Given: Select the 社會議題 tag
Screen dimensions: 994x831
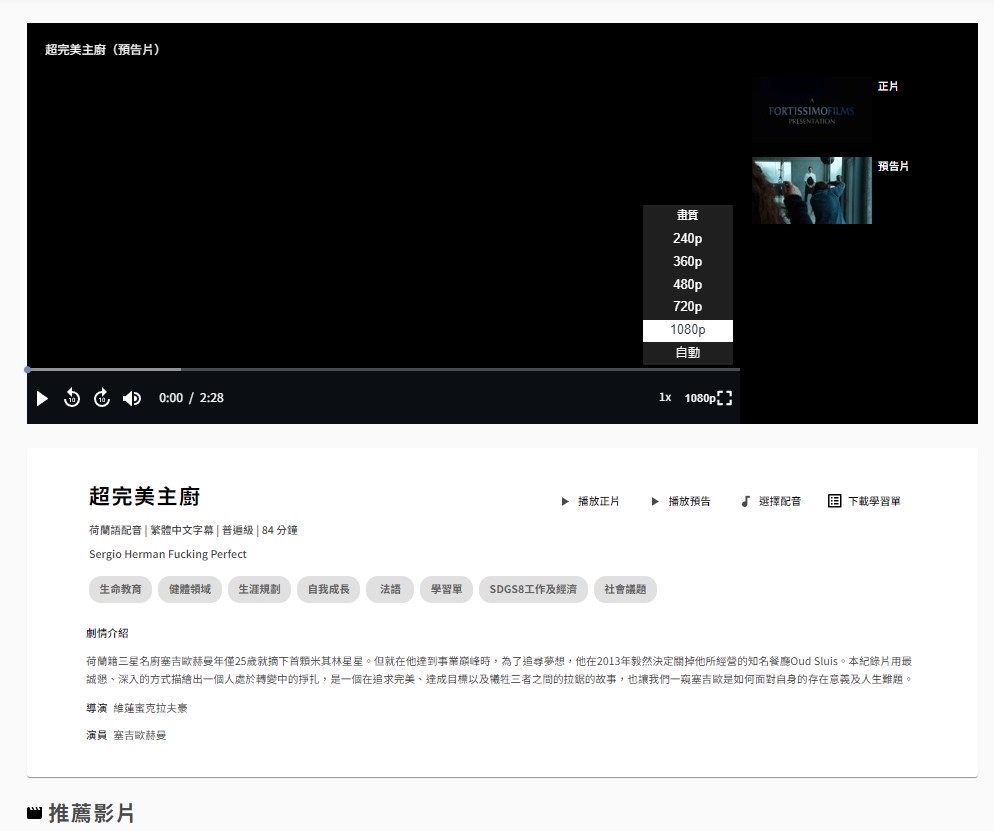Looking at the screenshot, I should (x=625, y=589).
